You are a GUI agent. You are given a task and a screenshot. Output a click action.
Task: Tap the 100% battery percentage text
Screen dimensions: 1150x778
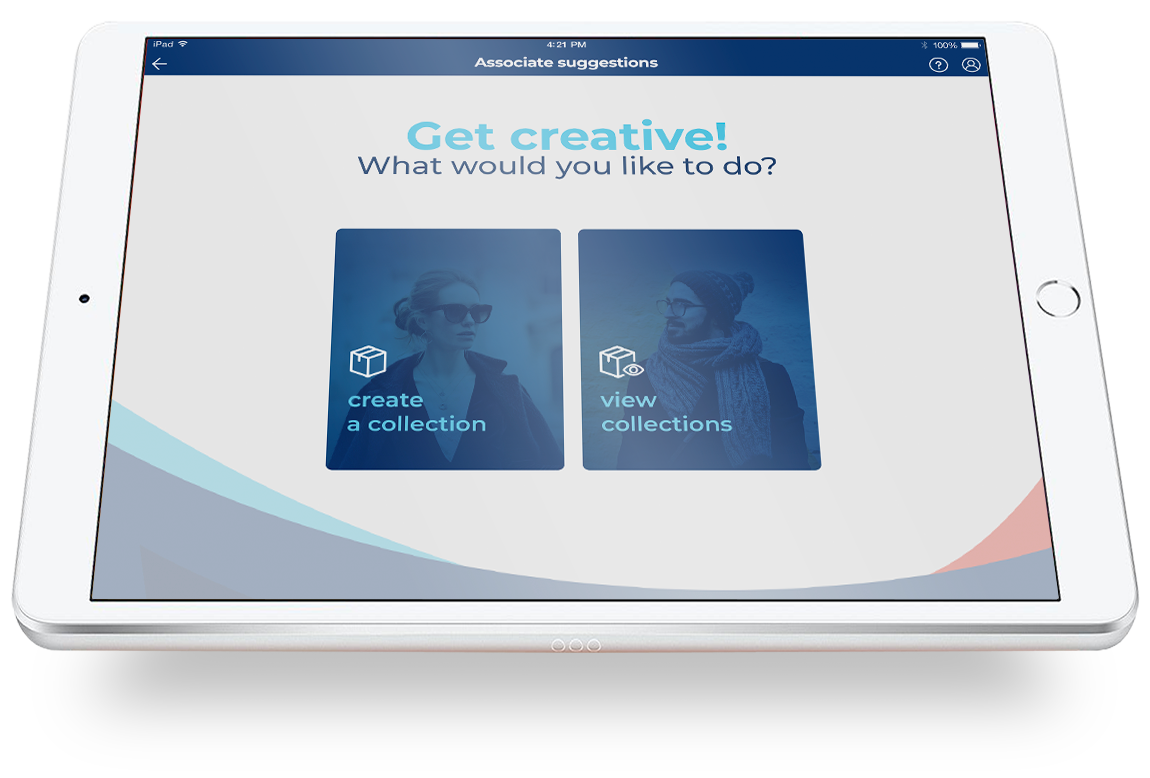[945, 46]
